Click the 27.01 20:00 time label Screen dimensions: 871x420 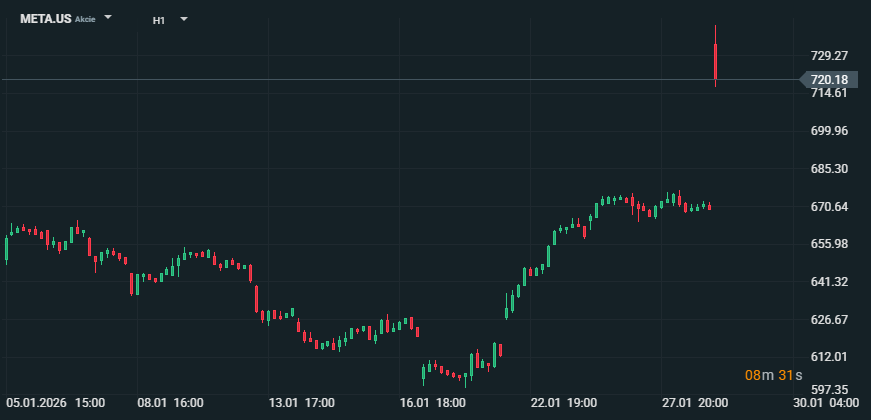point(695,403)
